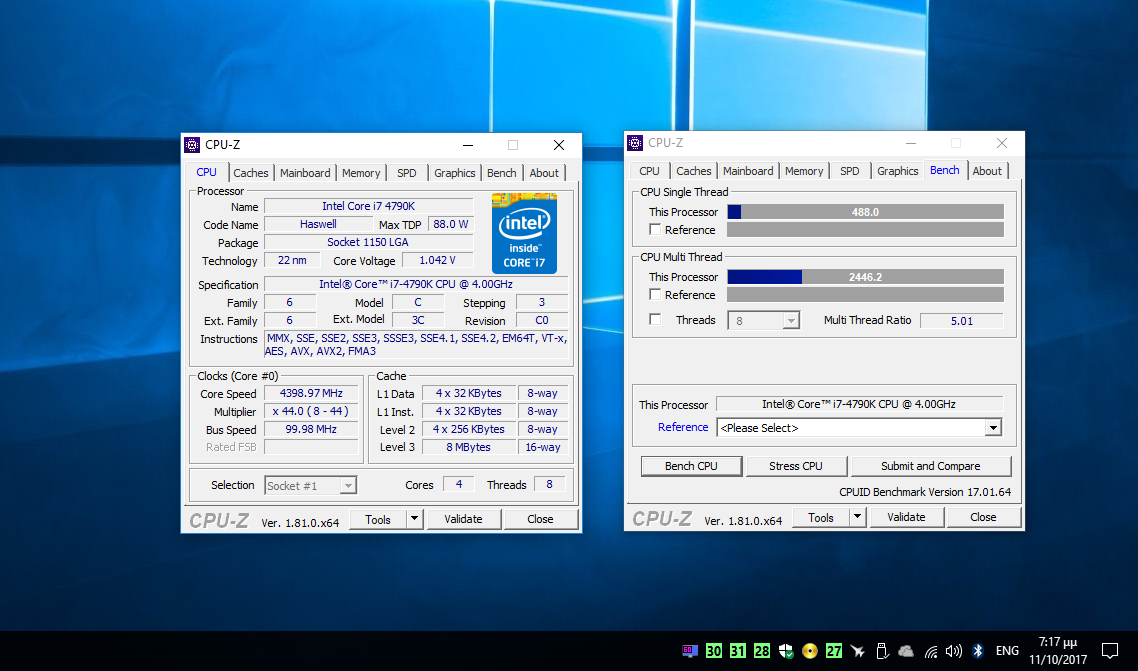Switch to SPD tab in left CPU-Z window
Viewport: 1138px width, 671px height.
click(406, 173)
